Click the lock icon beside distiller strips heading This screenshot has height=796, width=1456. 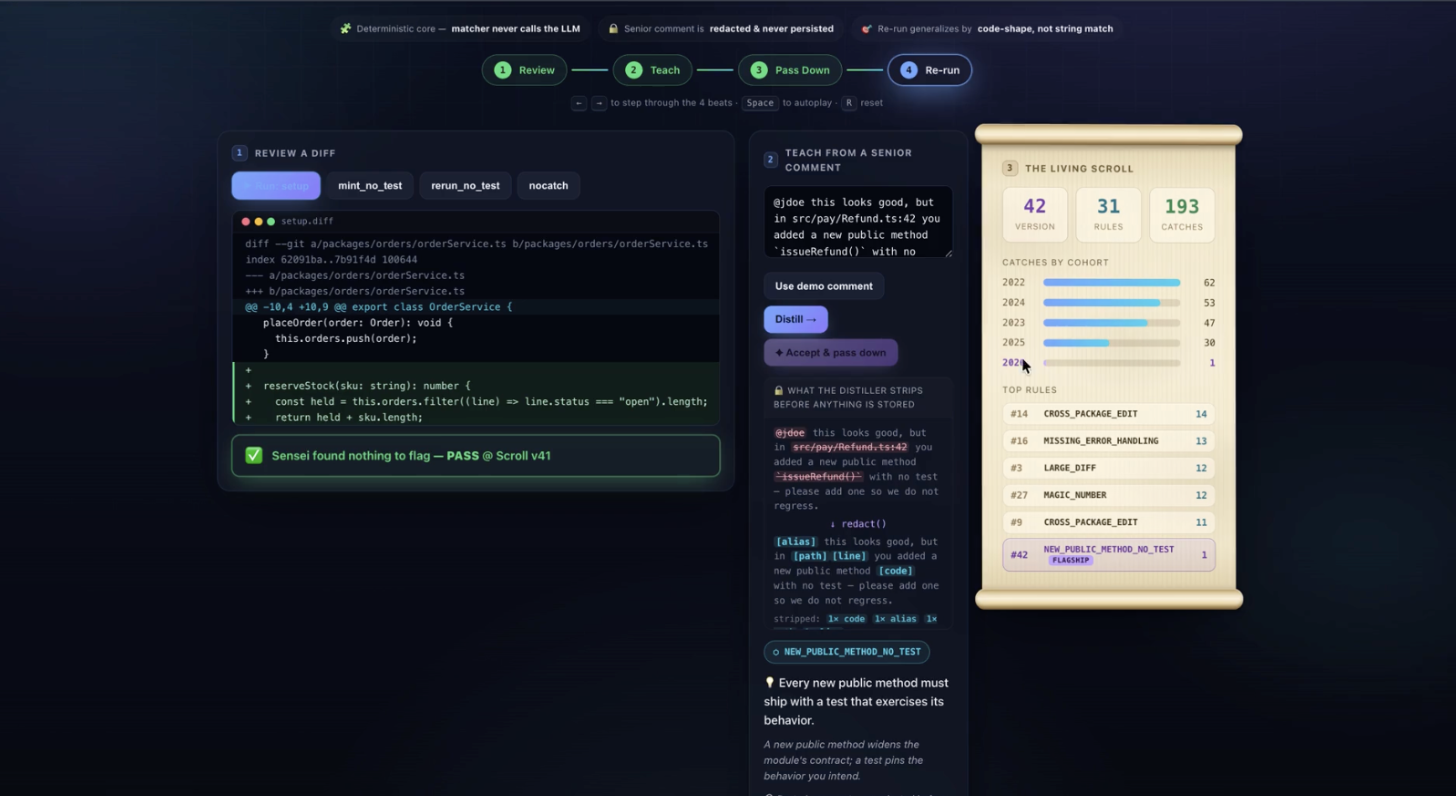pyautogui.click(x=779, y=391)
